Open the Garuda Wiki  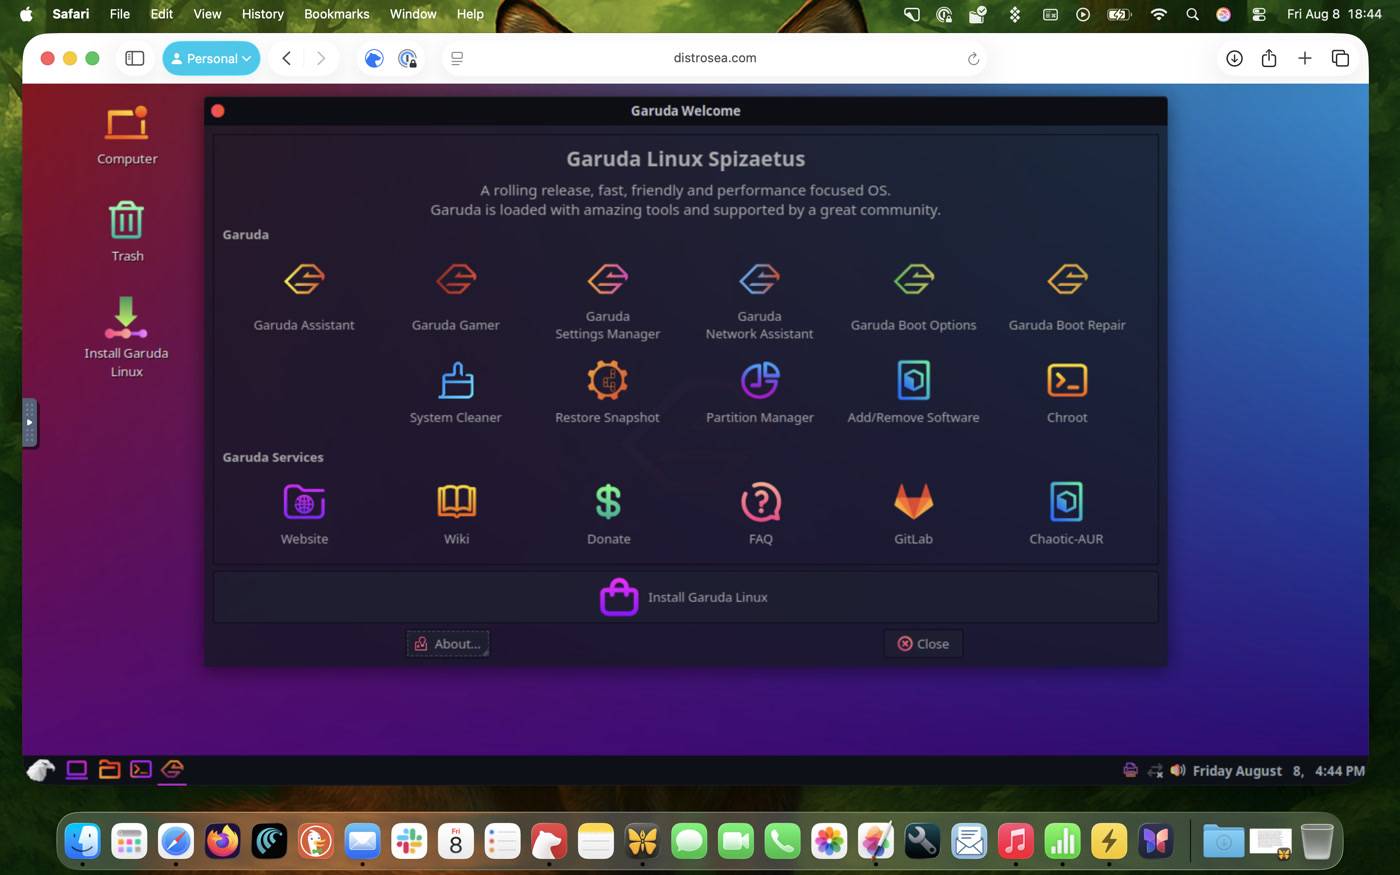click(456, 514)
